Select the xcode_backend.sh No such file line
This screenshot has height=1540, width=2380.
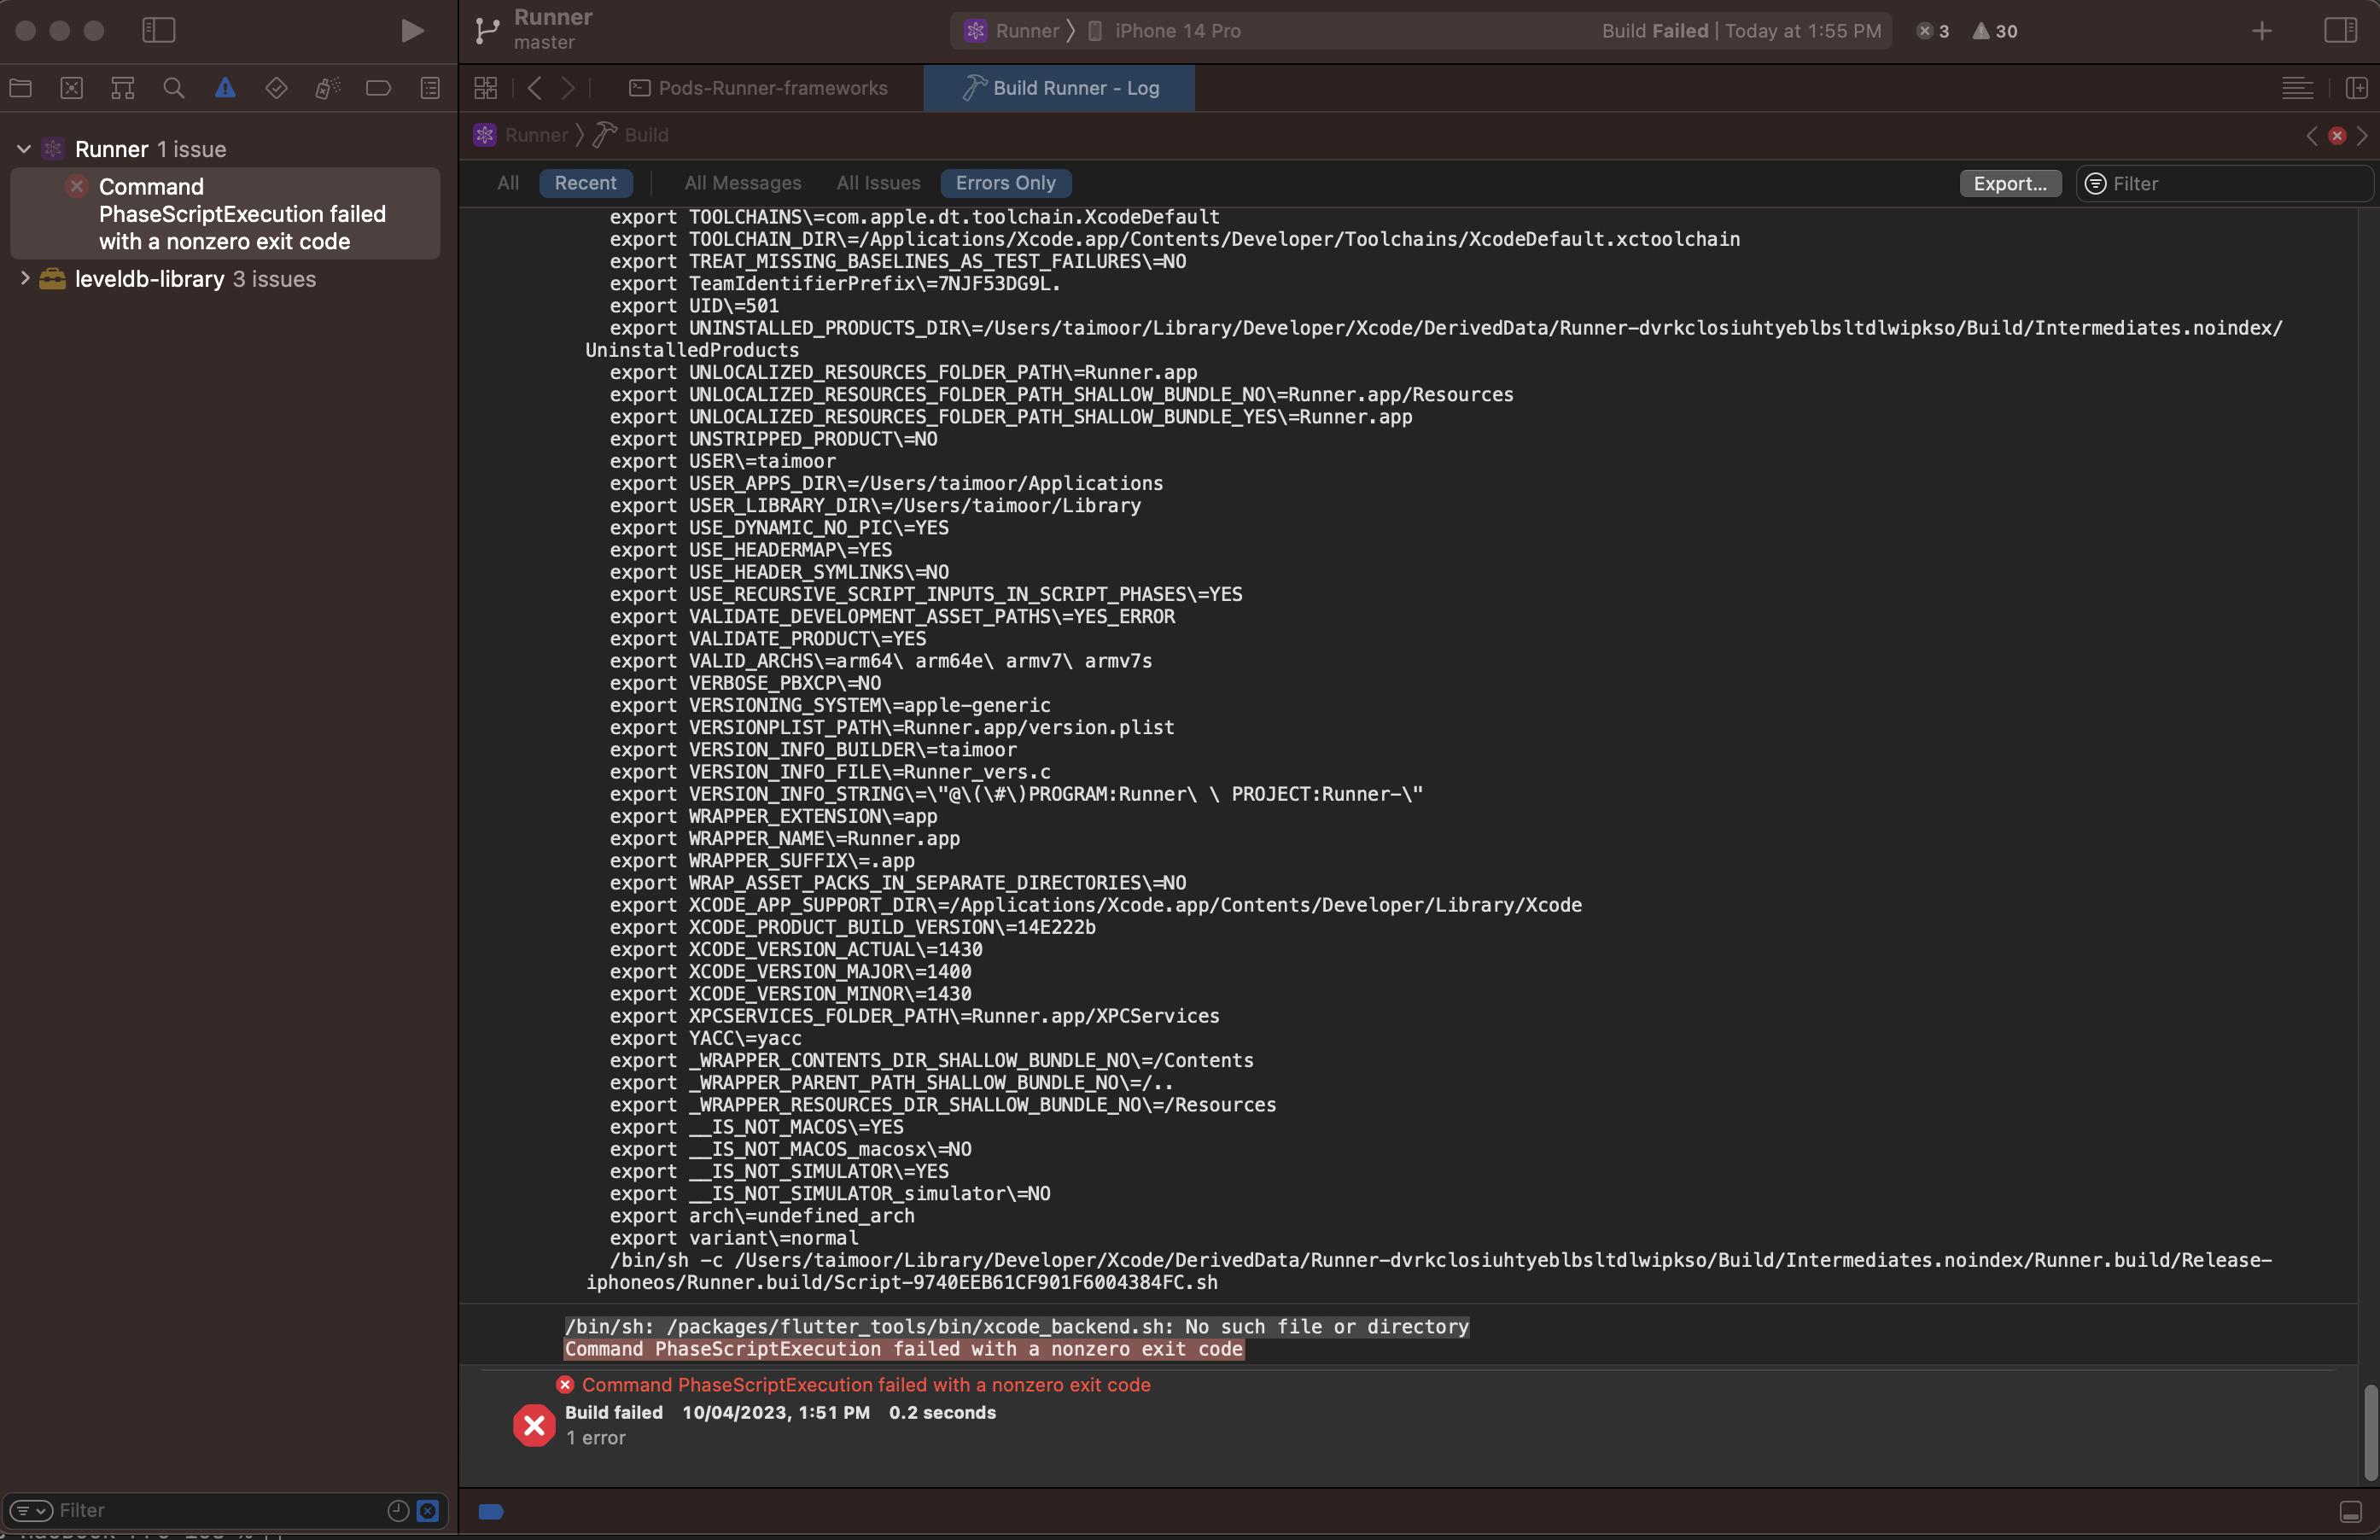click(x=1016, y=1327)
